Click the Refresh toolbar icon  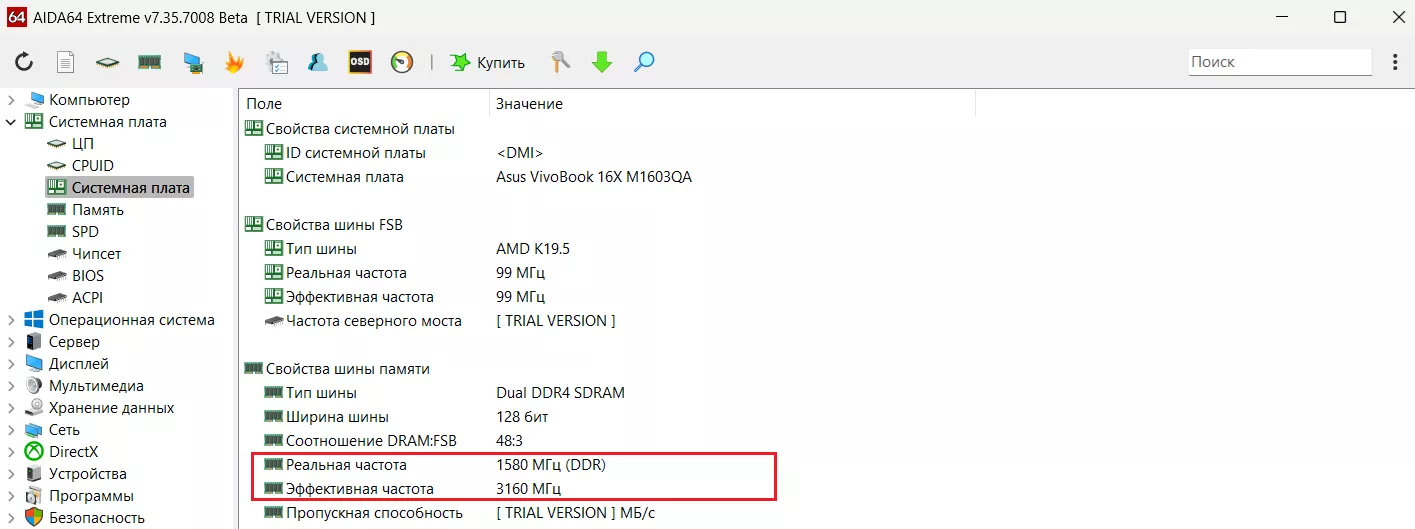(24, 62)
